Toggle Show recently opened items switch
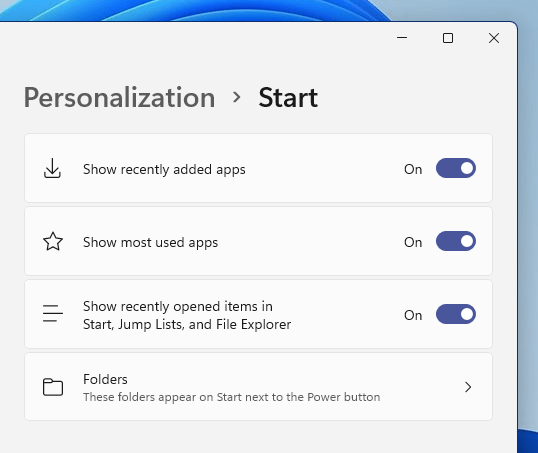The width and height of the screenshot is (538, 453). pyautogui.click(x=456, y=314)
